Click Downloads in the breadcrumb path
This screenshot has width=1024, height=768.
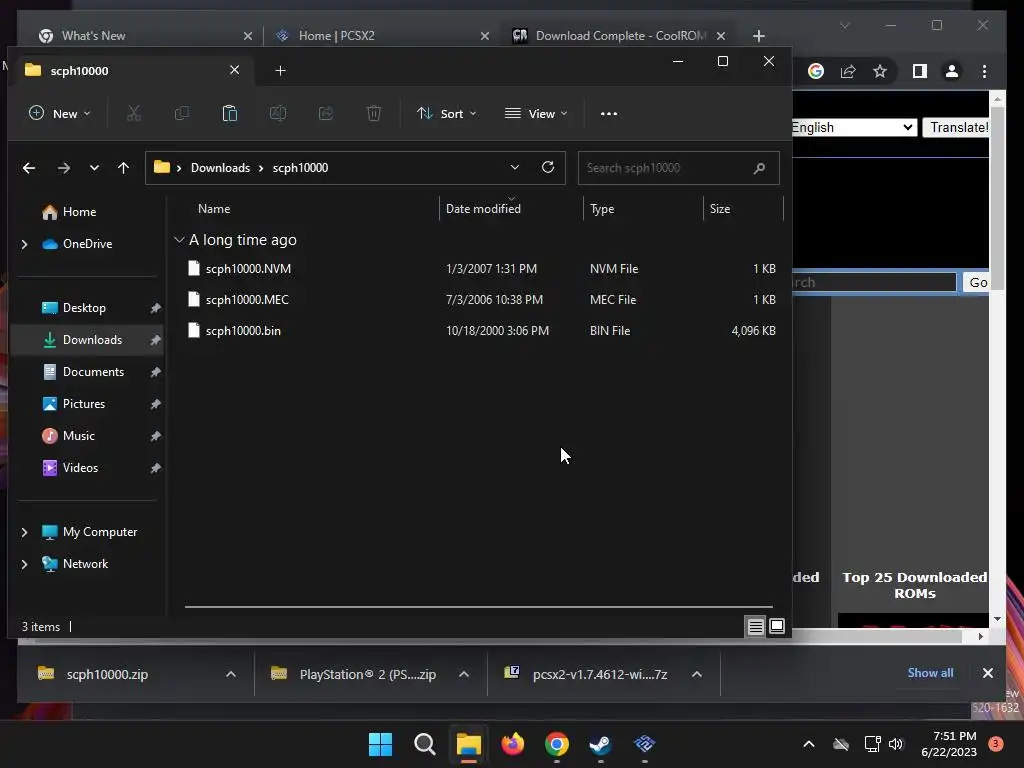pyautogui.click(x=220, y=168)
